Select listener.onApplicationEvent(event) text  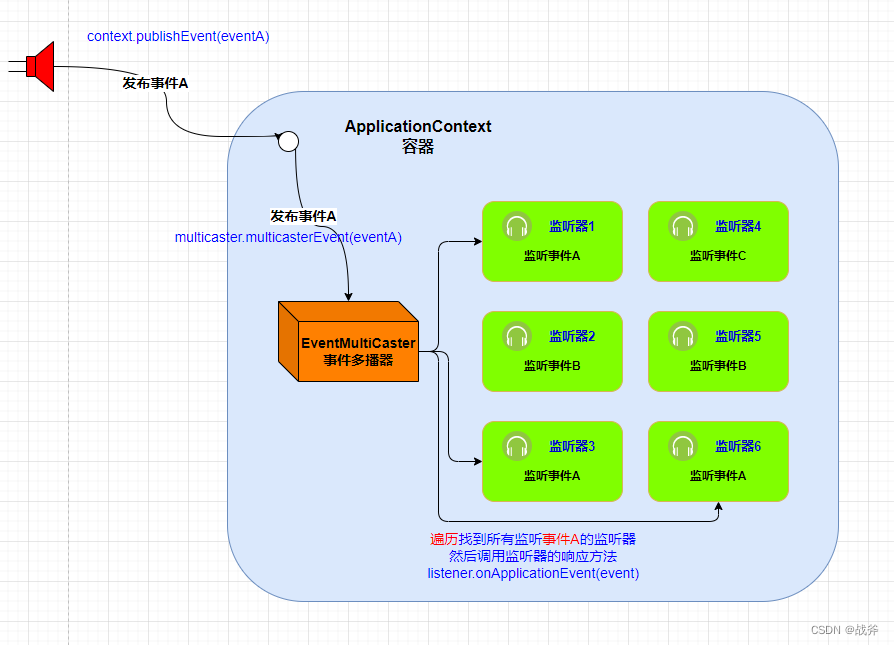pos(533,573)
